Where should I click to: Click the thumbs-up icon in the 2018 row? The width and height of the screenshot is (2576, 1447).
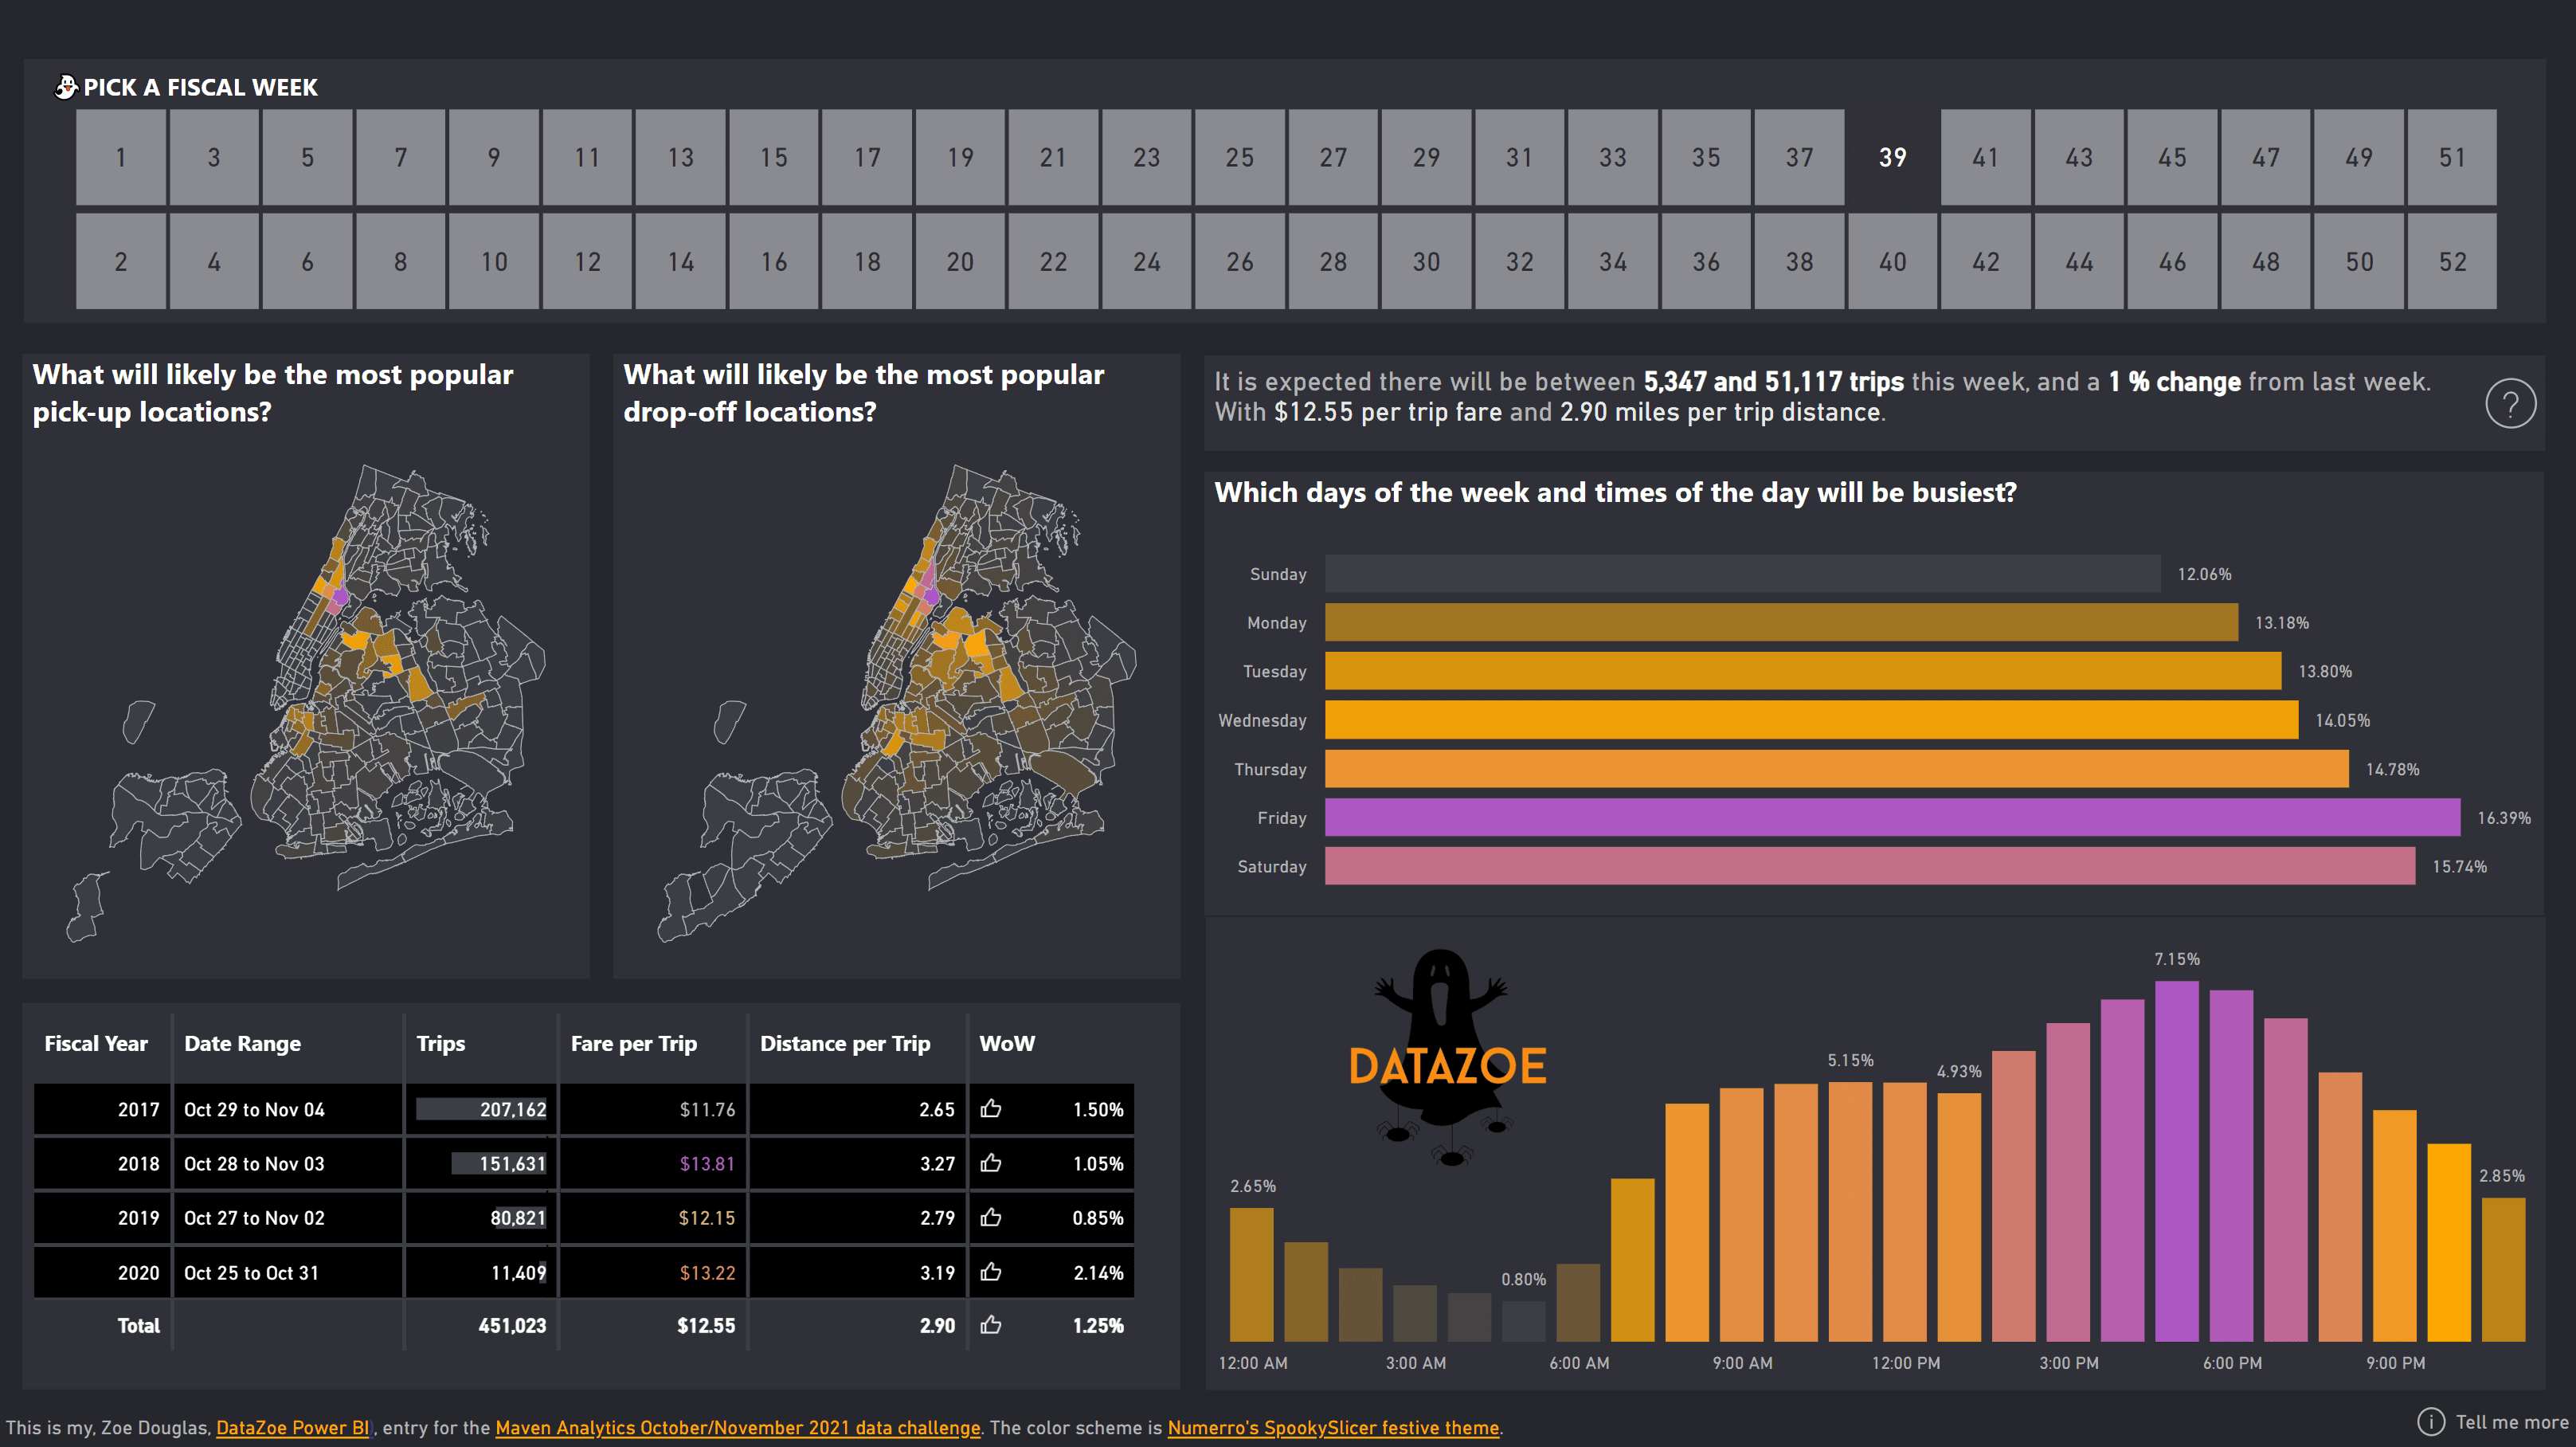pos(990,1163)
